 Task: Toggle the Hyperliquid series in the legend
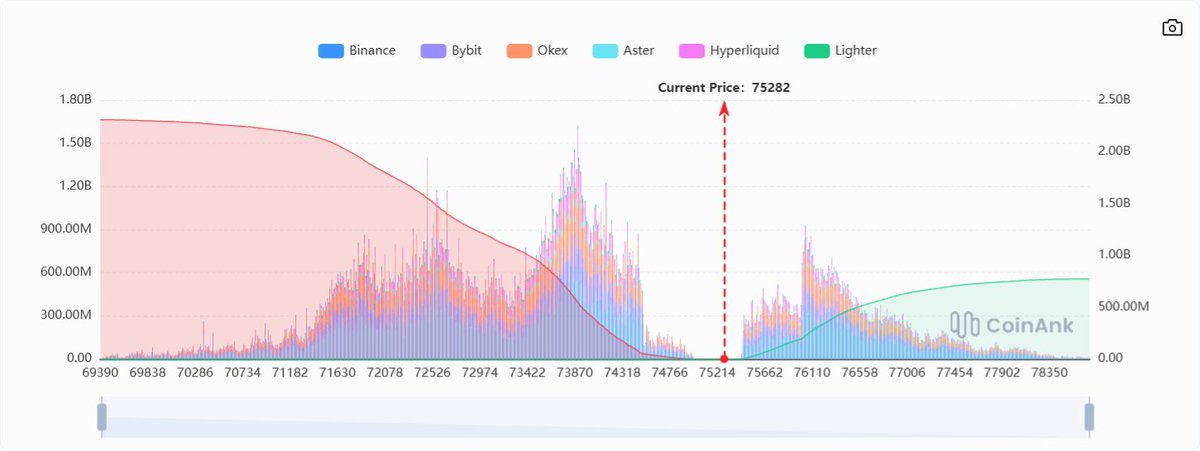pos(729,50)
